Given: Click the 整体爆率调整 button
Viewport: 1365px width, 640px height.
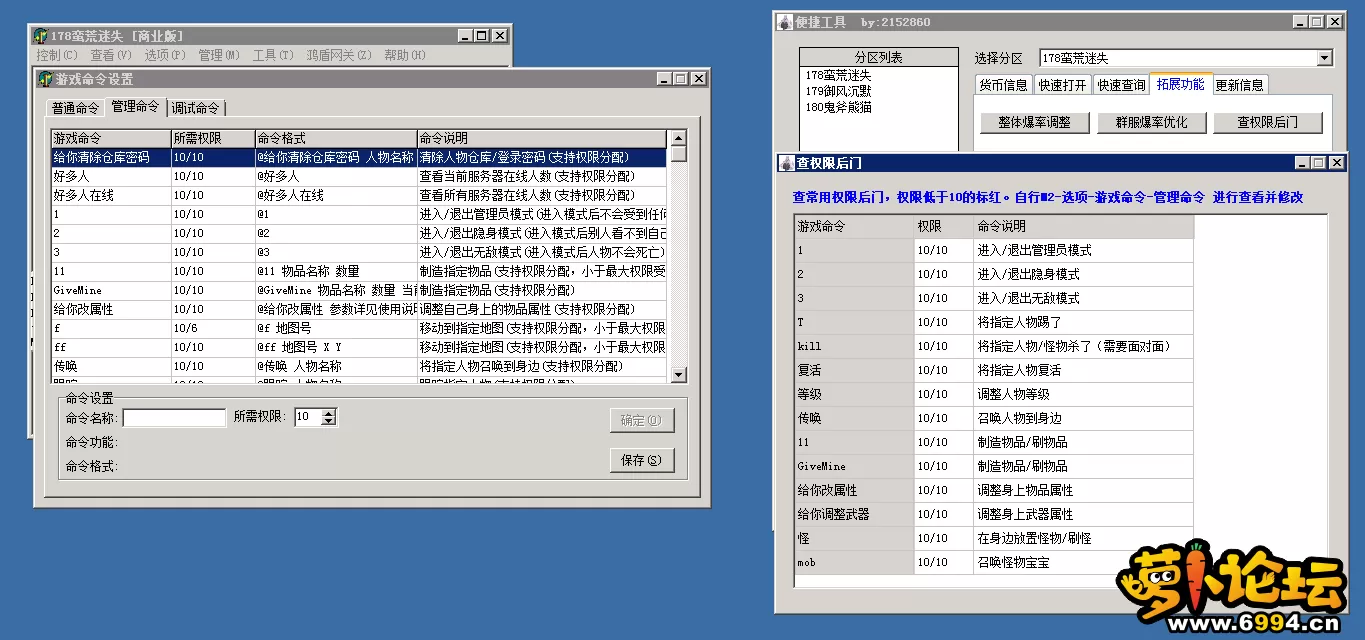Looking at the screenshot, I should (x=1034, y=122).
